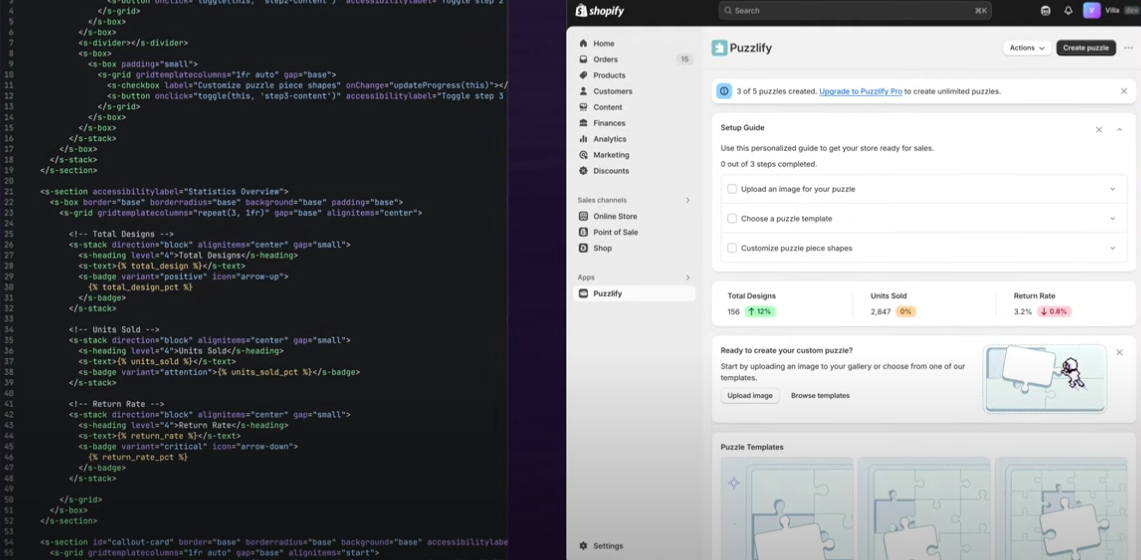
Task: Click the Puzzlify app icon in sidebar
Action: click(x=583, y=294)
